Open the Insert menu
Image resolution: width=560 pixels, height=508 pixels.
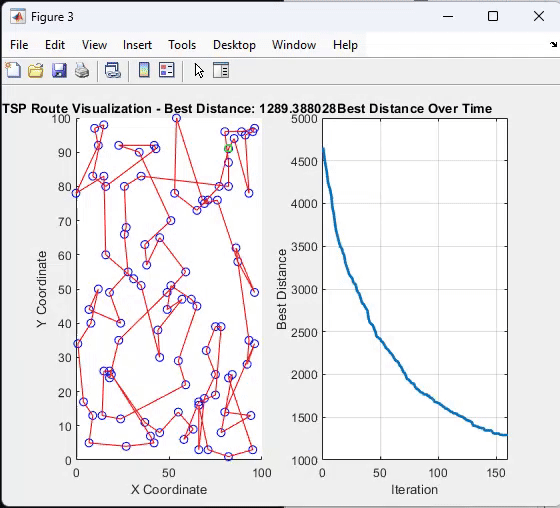(138, 45)
